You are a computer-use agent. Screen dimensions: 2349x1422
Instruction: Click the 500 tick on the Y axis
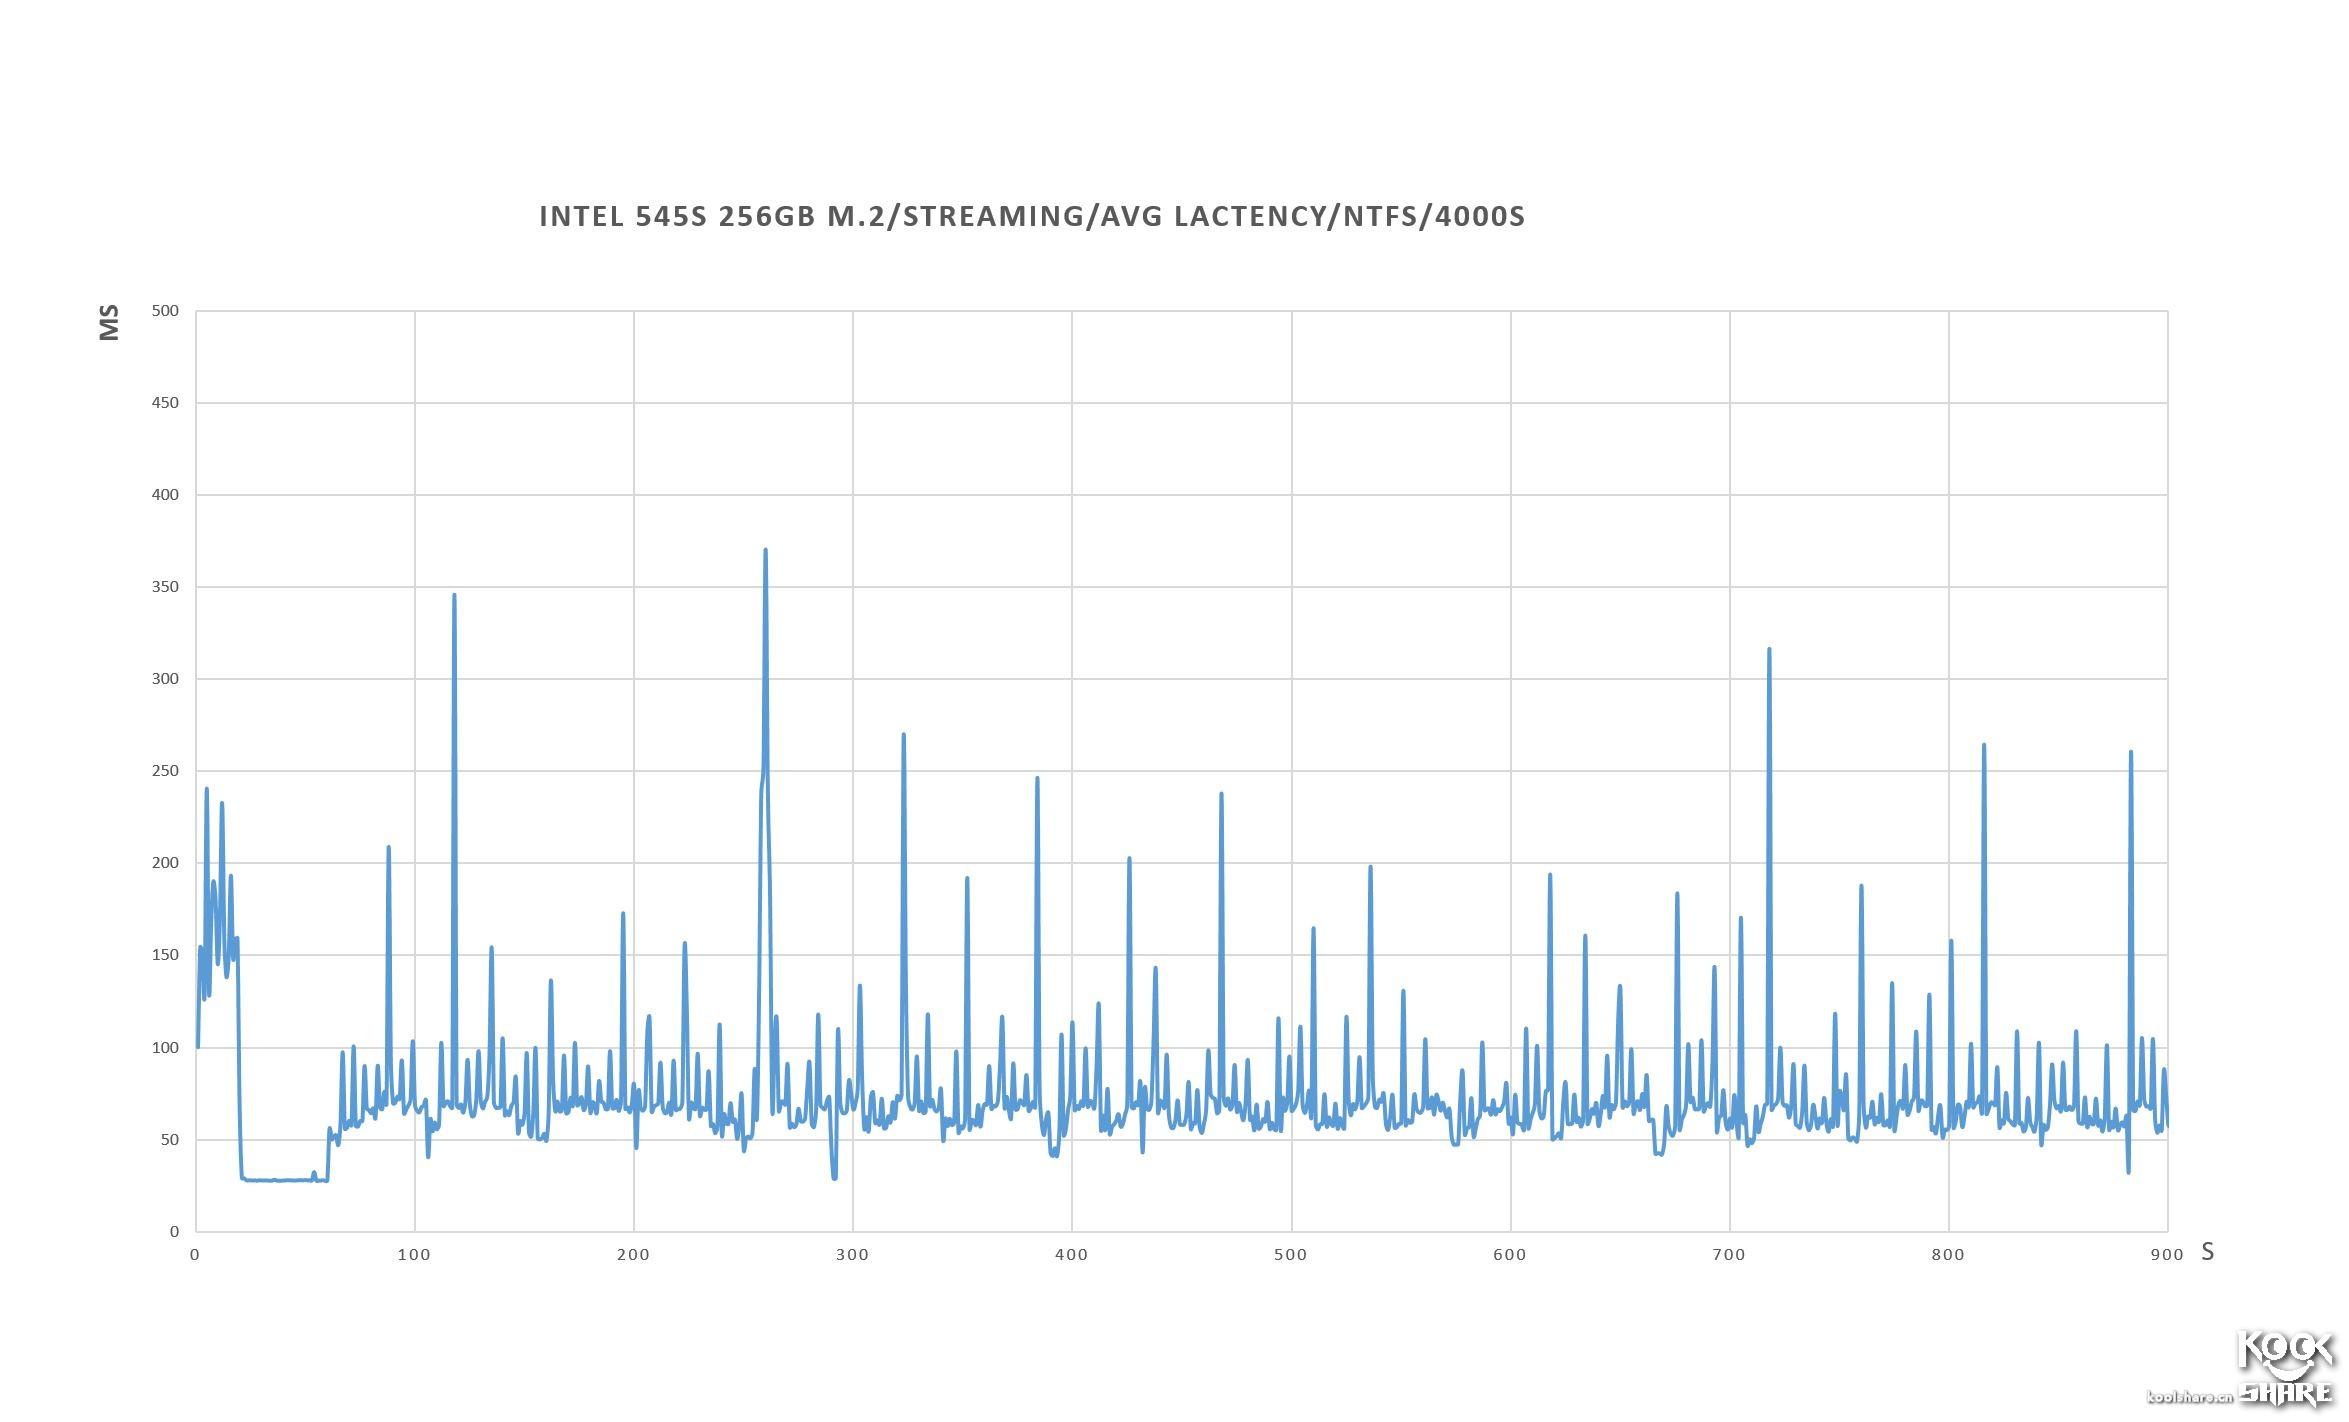[x=165, y=311]
